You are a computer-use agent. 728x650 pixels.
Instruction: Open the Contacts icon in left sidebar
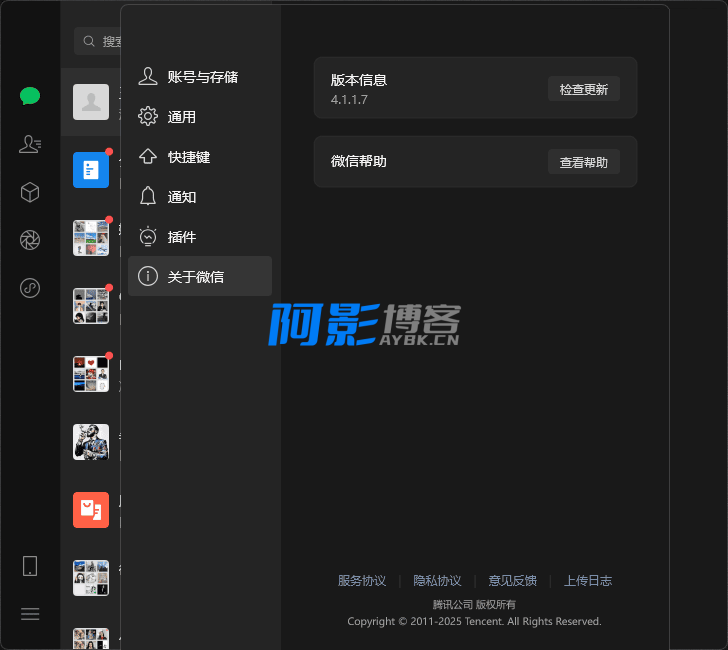(x=30, y=144)
